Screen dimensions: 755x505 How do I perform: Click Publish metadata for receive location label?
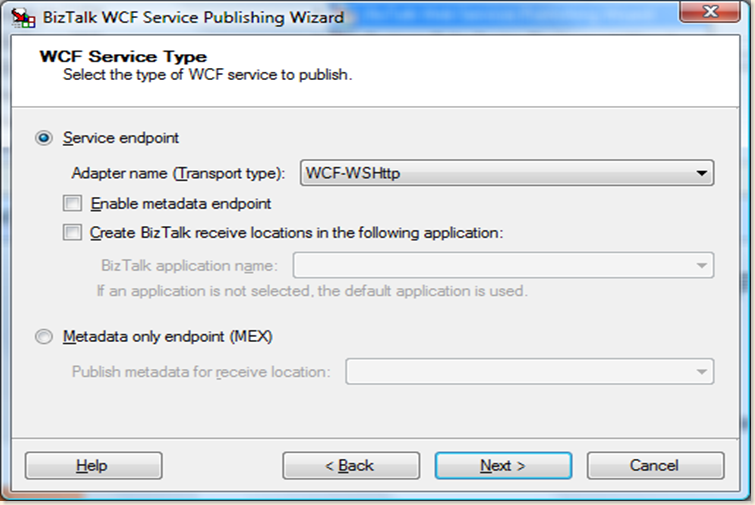coord(201,372)
